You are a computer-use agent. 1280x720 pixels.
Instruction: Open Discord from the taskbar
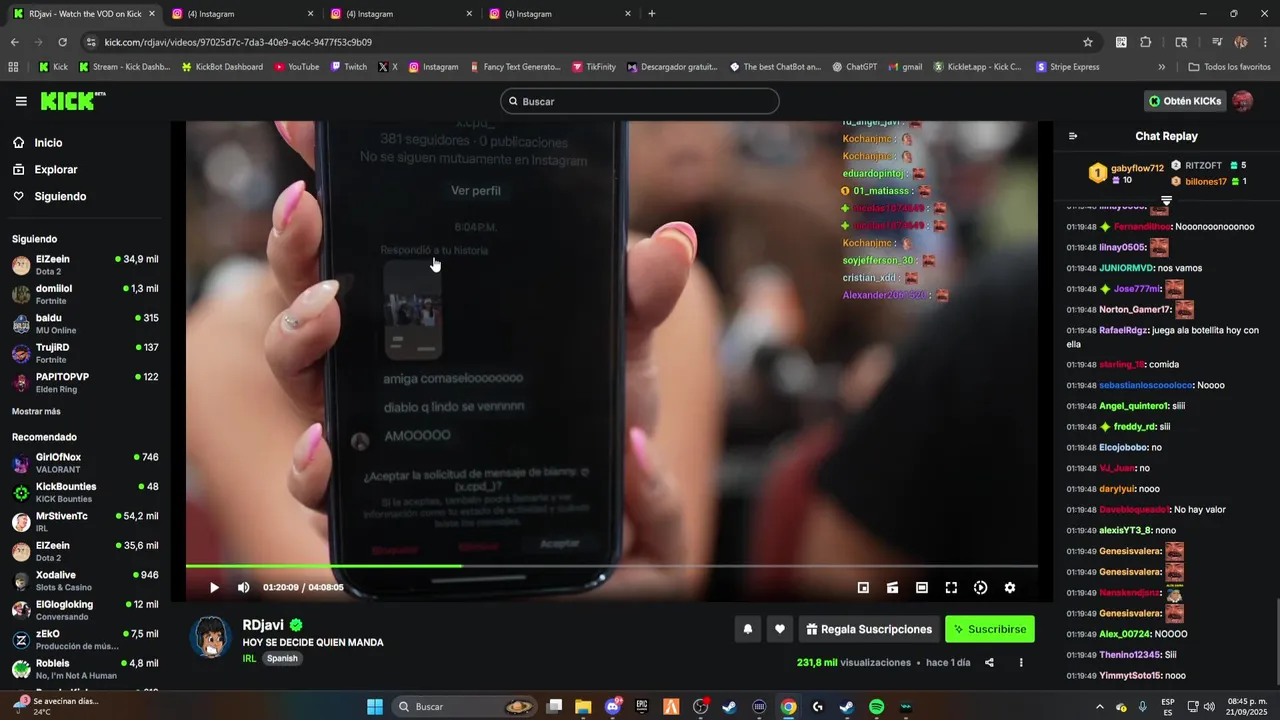[x=613, y=707]
